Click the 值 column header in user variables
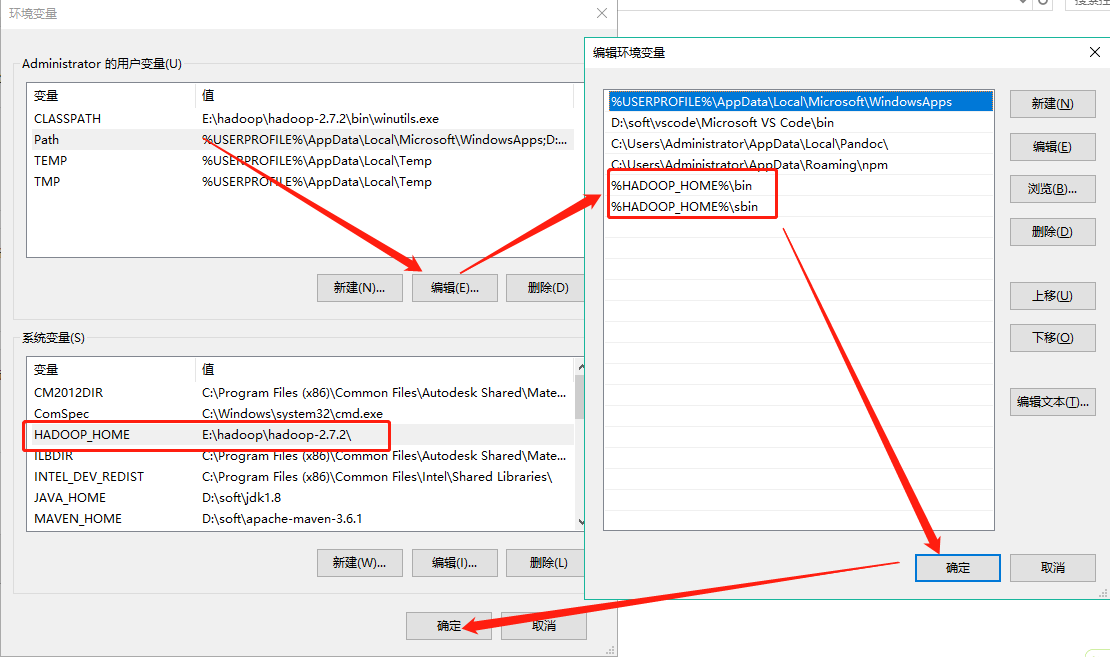This screenshot has width=1110, height=657. (x=384, y=96)
